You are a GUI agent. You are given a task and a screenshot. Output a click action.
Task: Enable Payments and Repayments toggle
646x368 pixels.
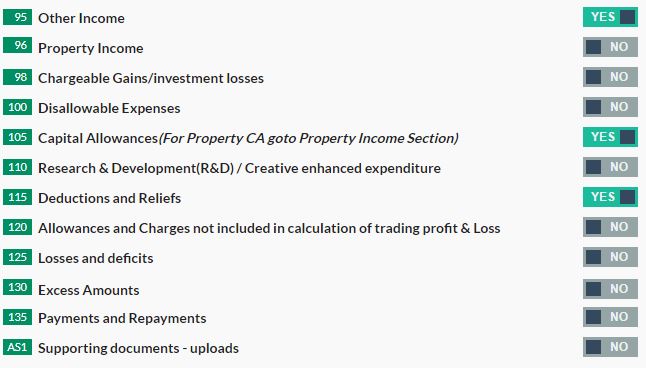point(610,317)
